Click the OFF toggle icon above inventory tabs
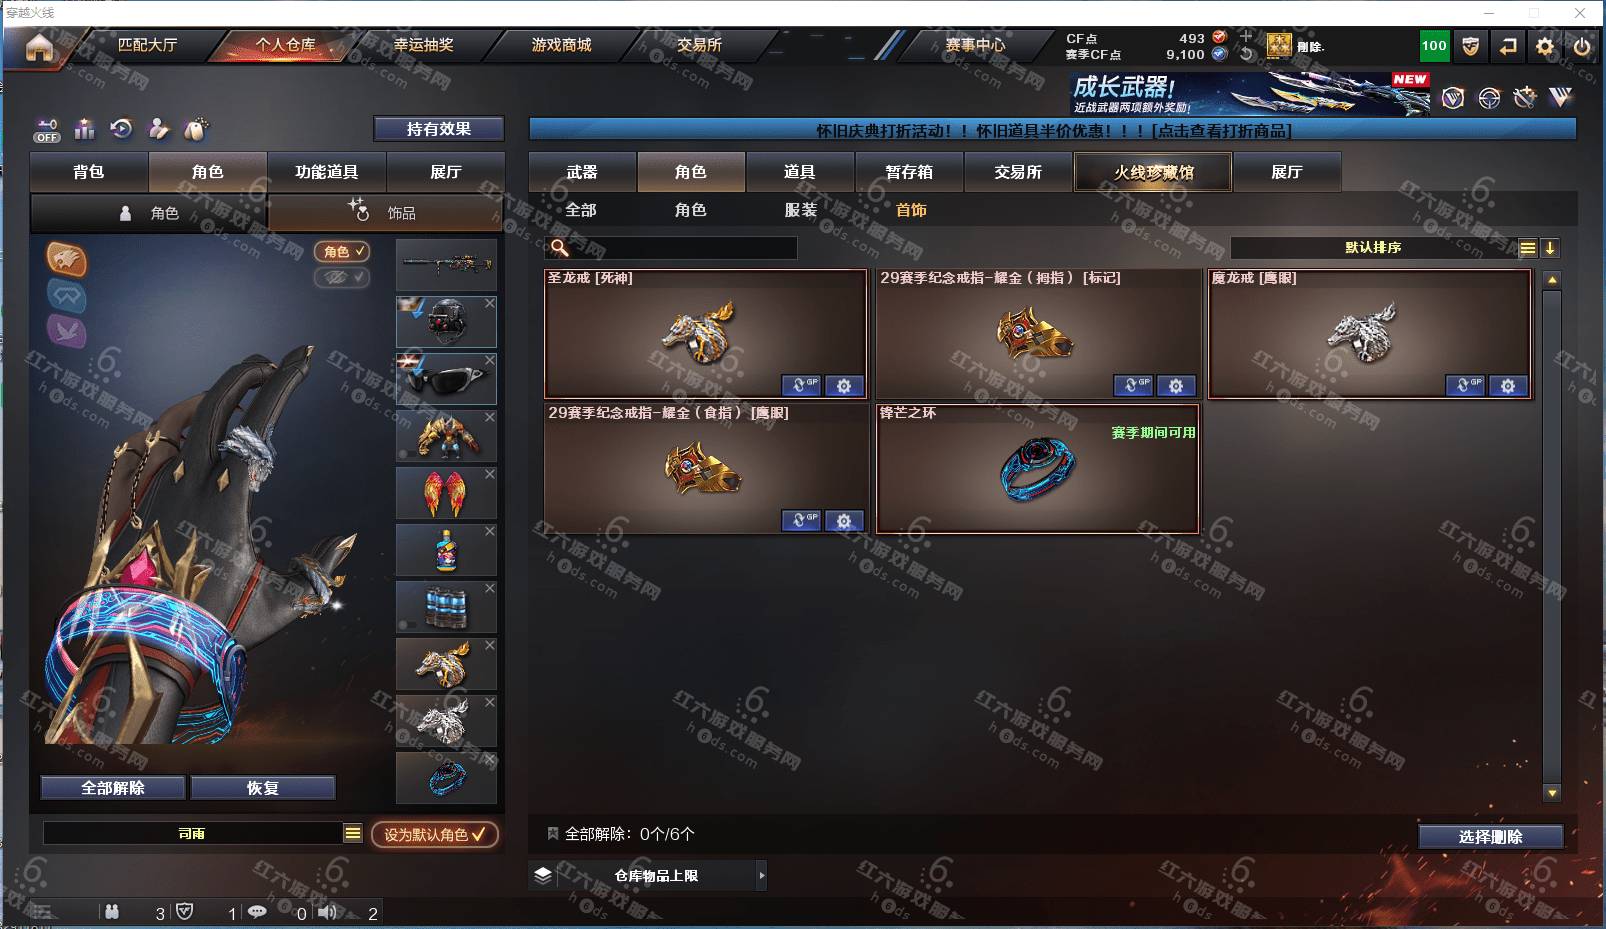The image size is (1606, 929). [47, 130]
